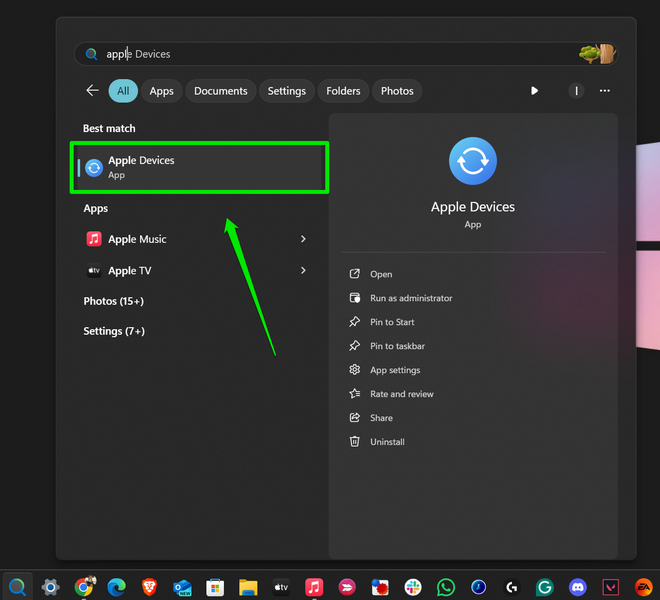Expand Apple TV options chevron

[303, 271]
